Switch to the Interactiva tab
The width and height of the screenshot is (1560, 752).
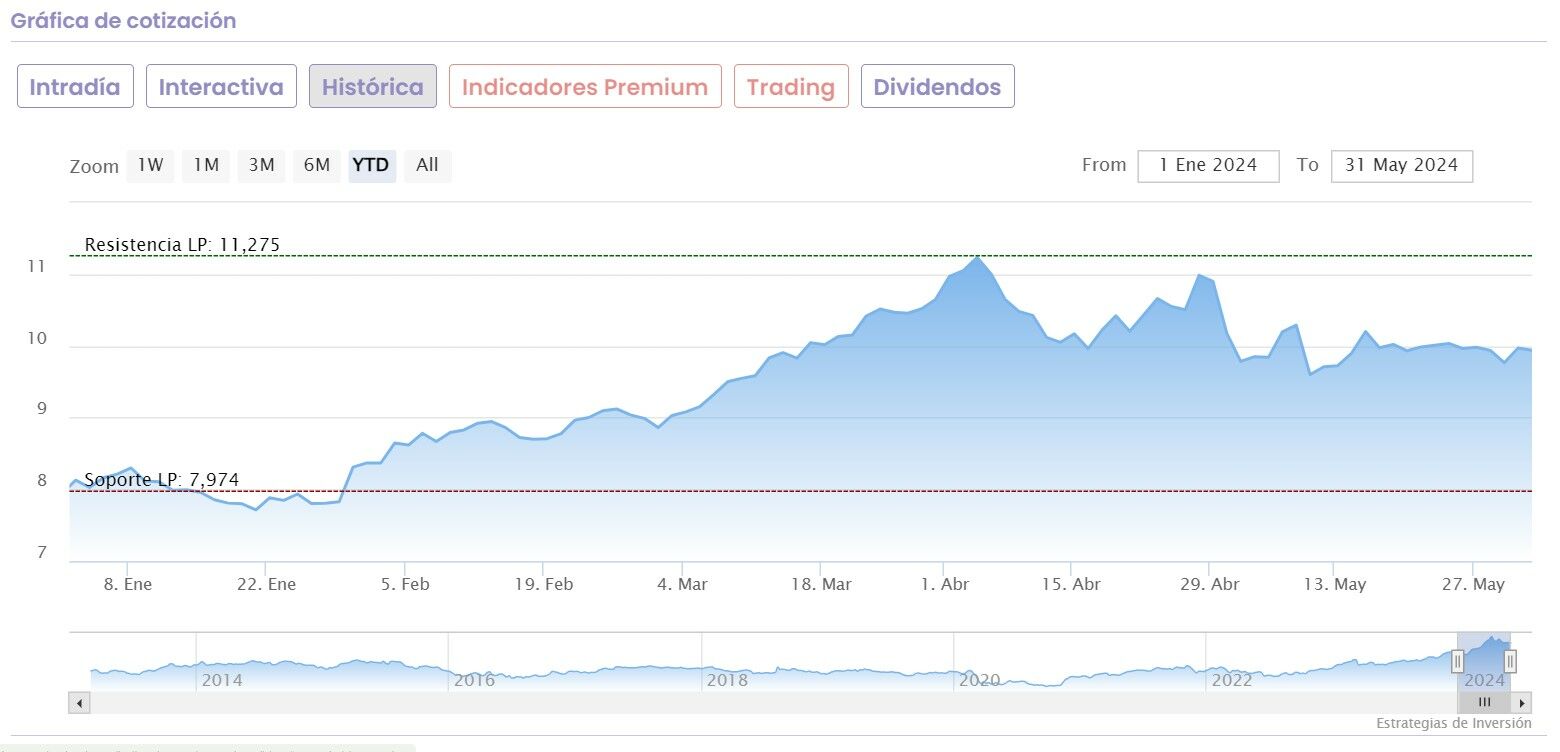221,87
